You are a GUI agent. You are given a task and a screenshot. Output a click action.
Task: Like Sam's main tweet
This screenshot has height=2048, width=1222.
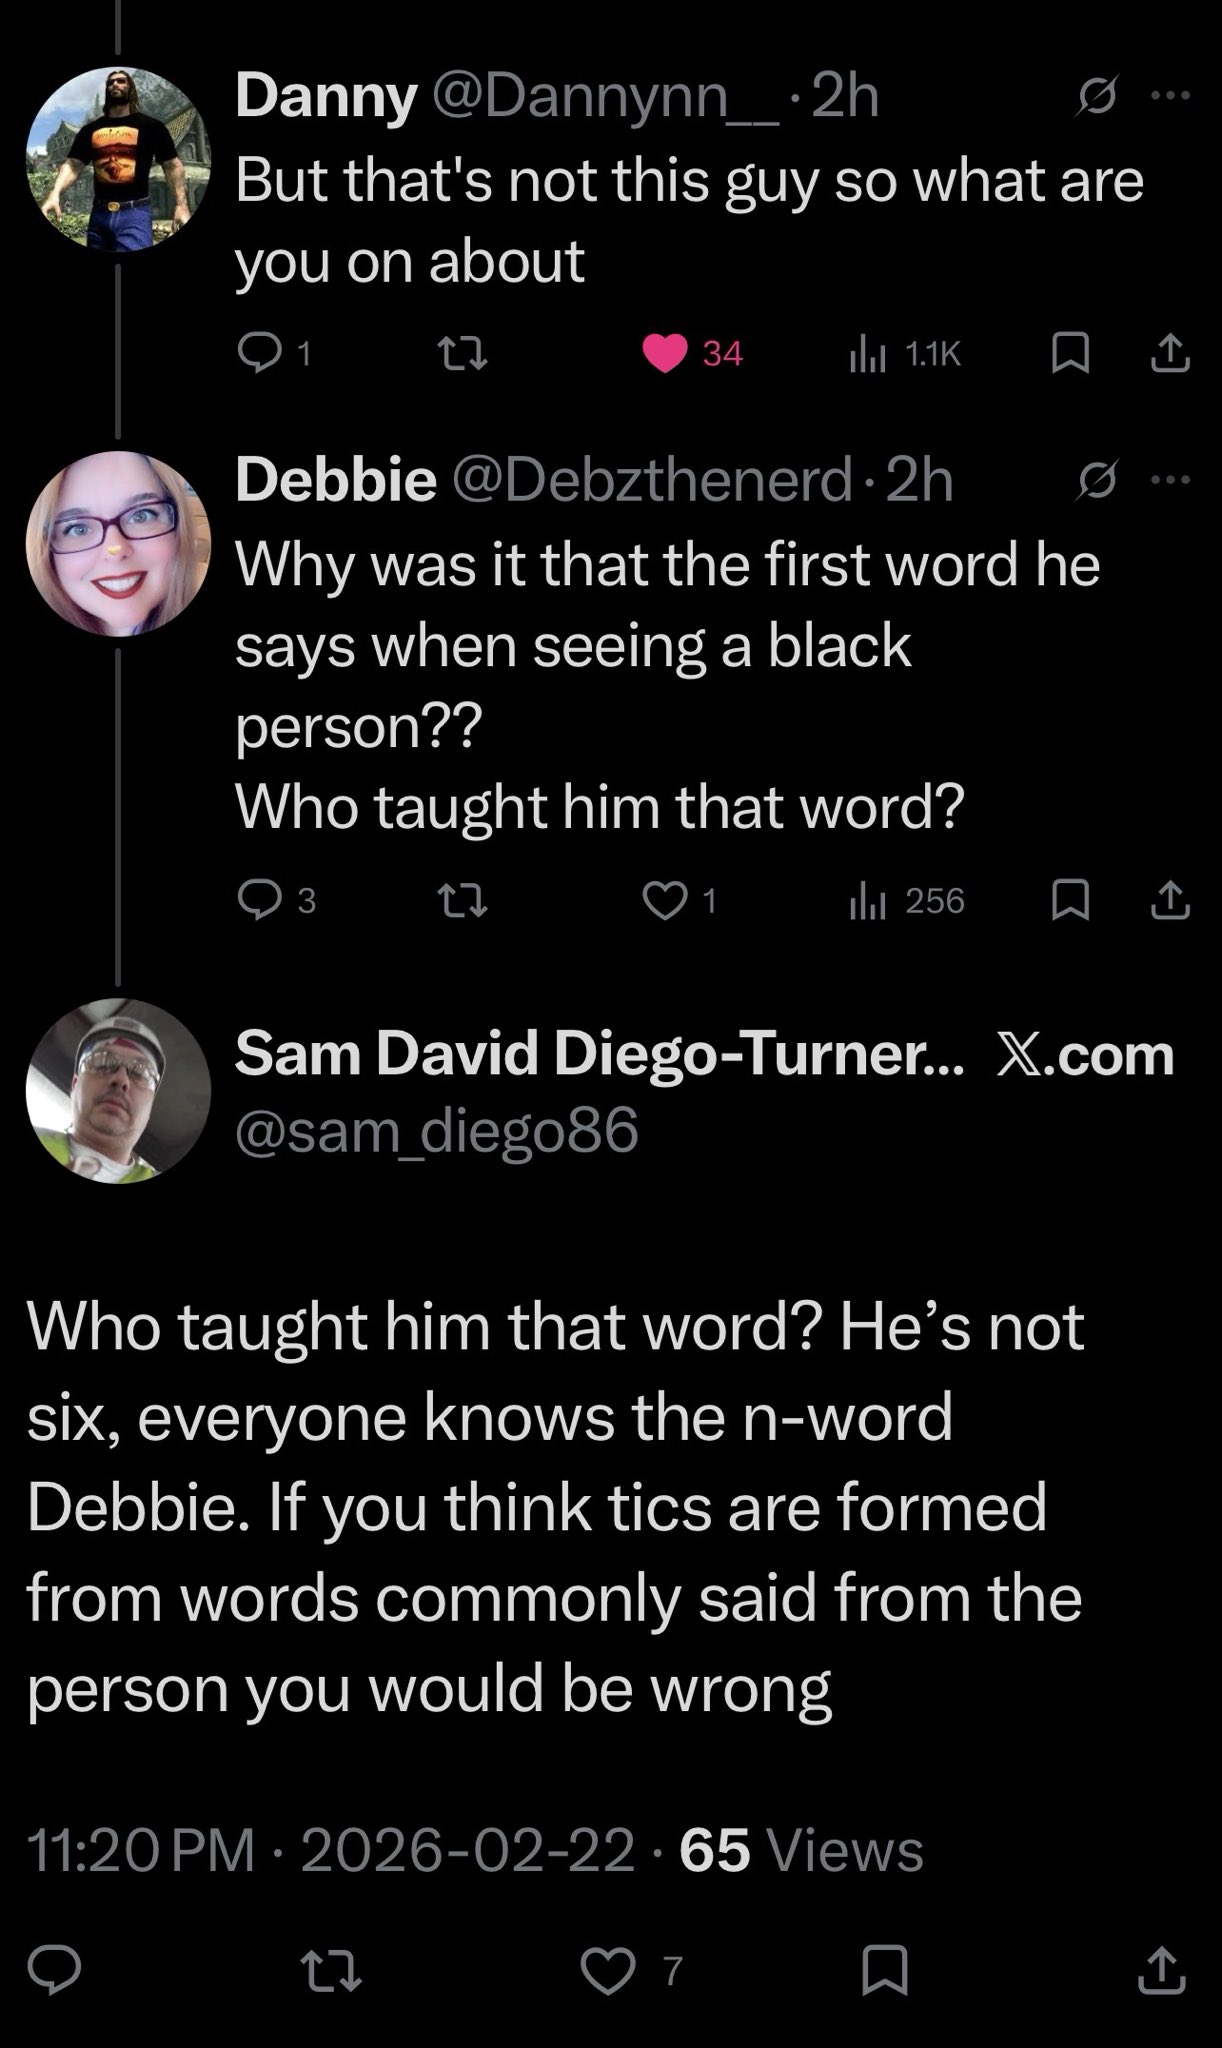tap(610, 1969)
